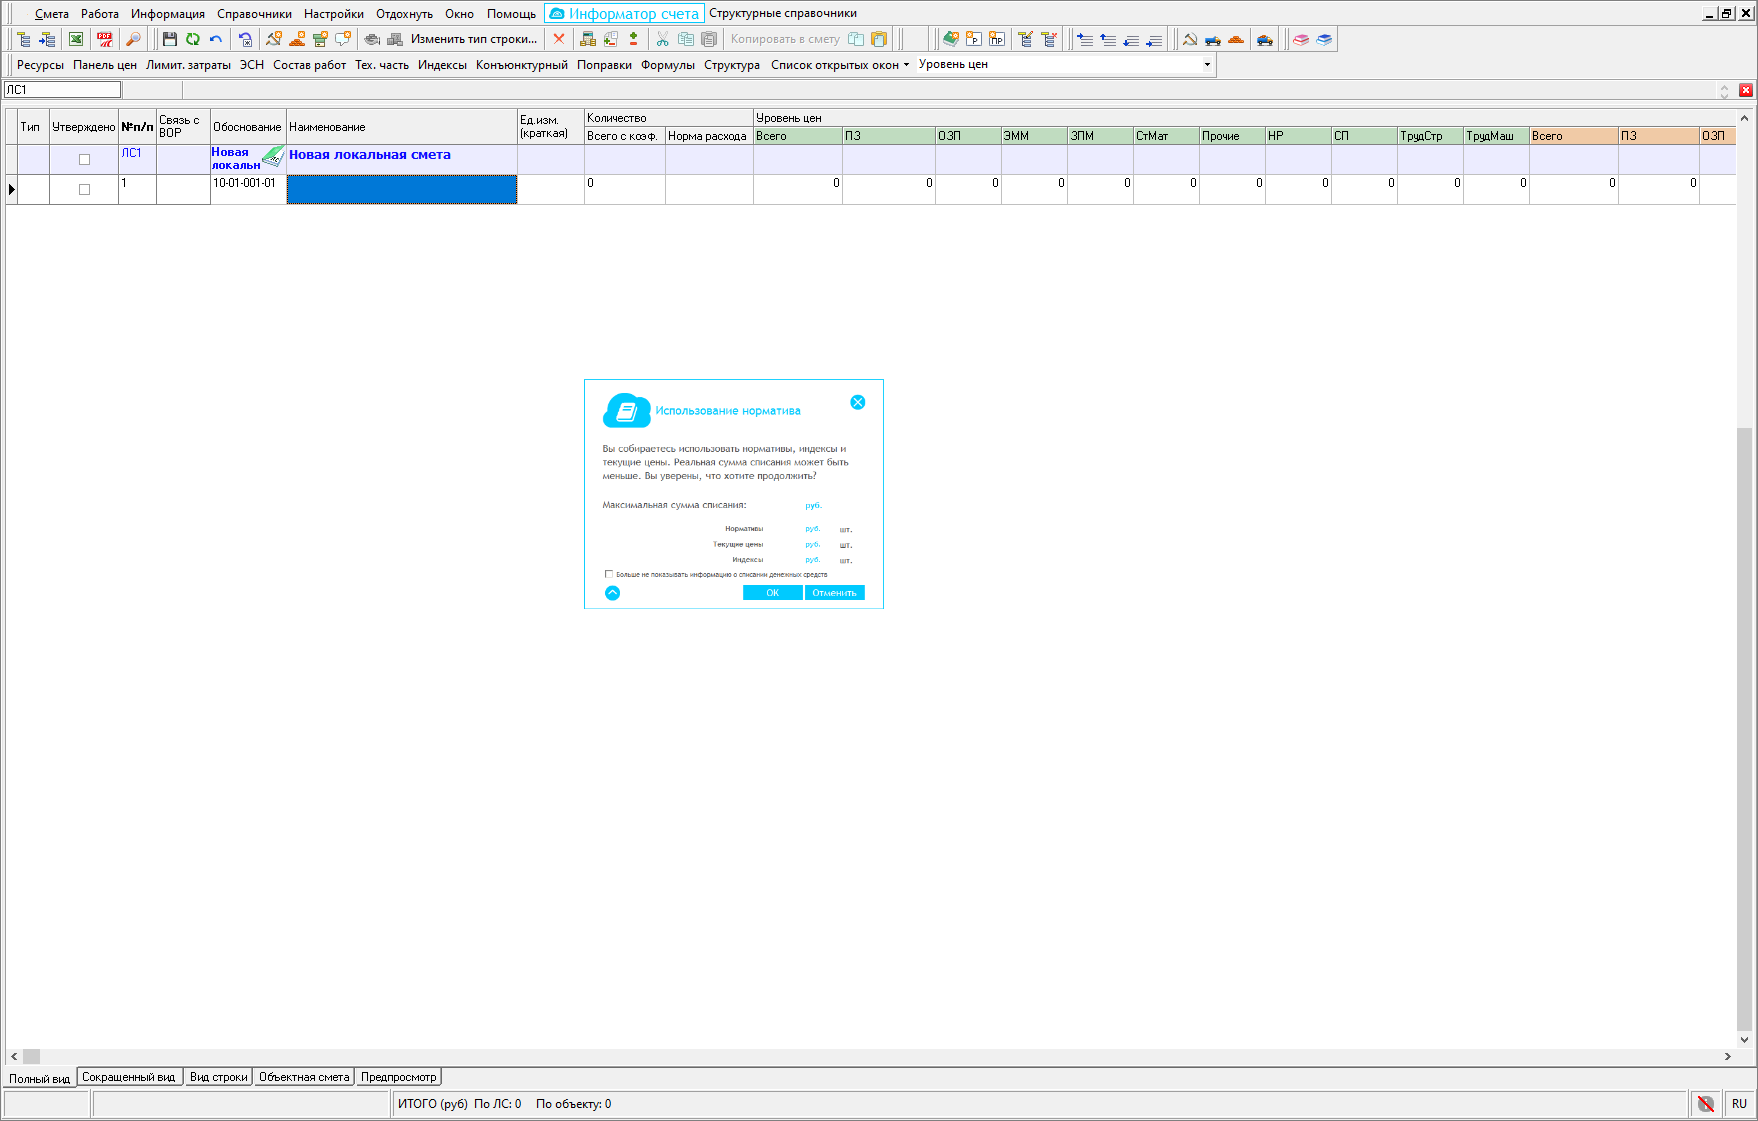Click the scissors cut icon
The image size is (1758, 1121).
[662, 39]
